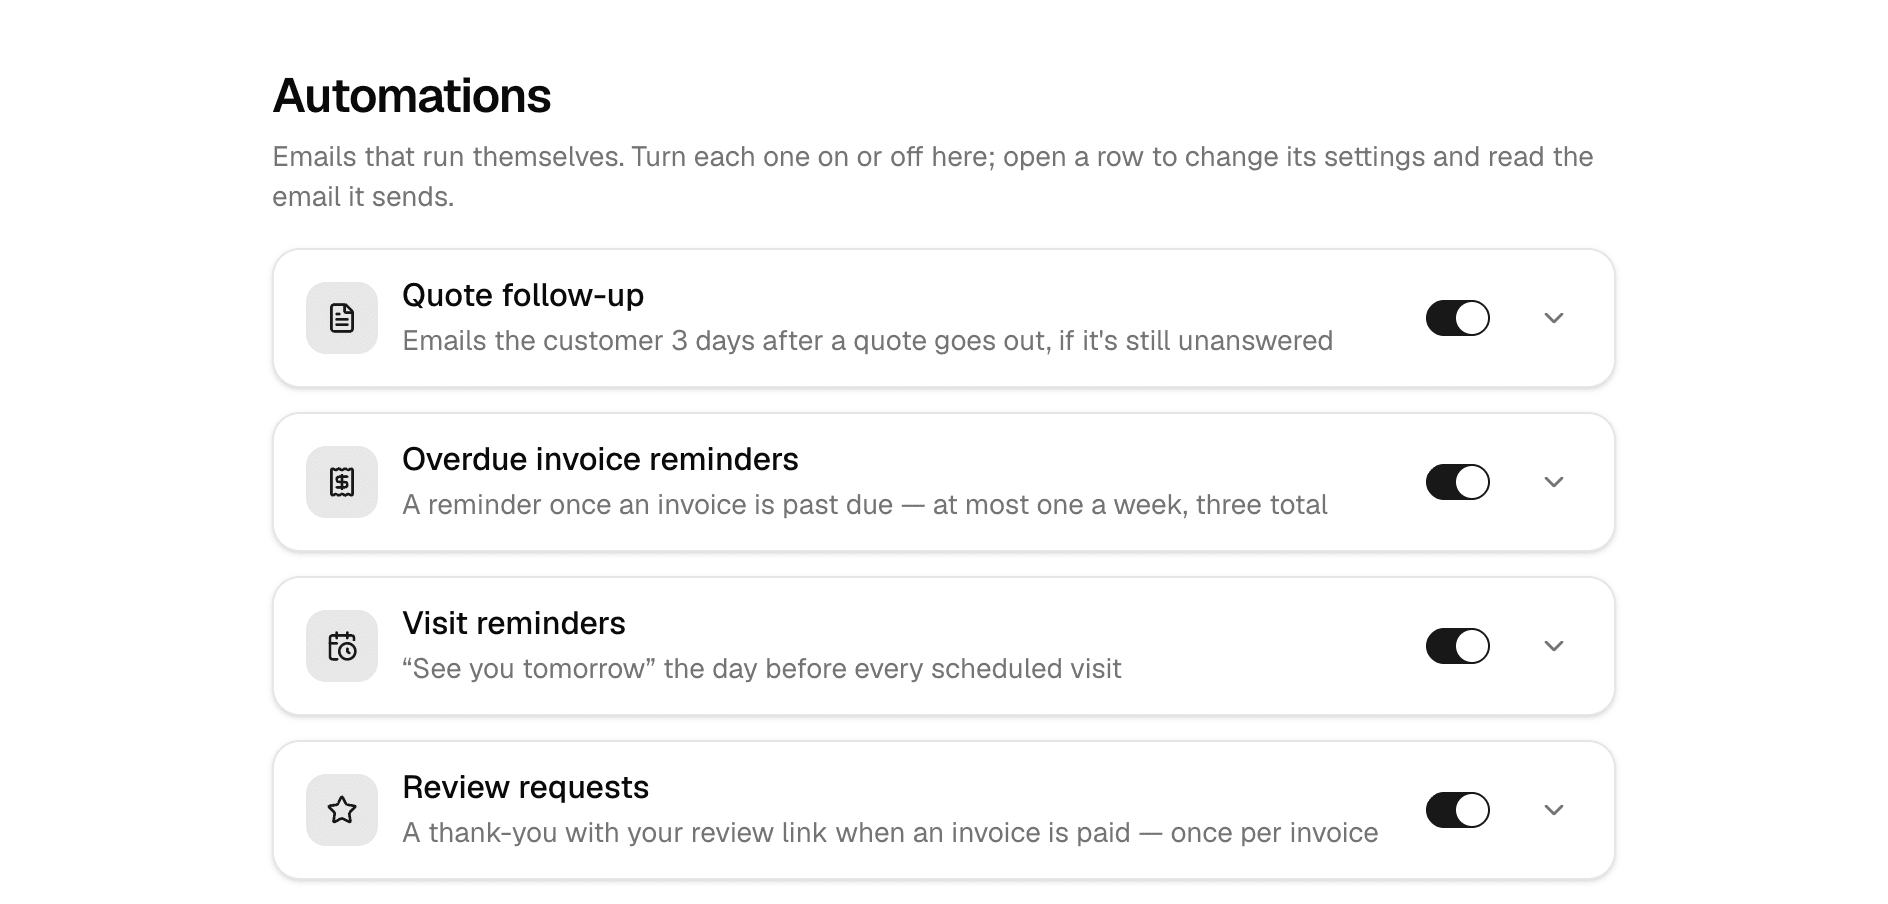Click the star icon for Review requests

[x=342, y=810]
